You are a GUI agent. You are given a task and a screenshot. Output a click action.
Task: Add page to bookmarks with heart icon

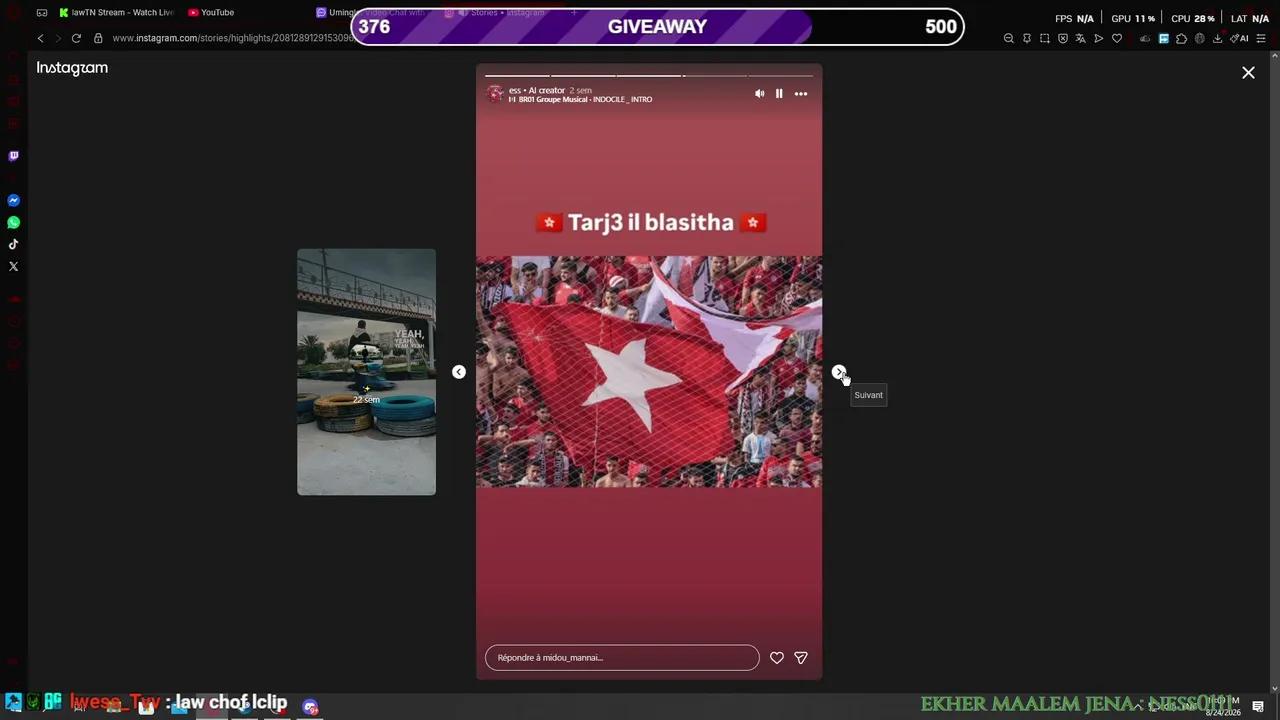[x=1117, y=38]
